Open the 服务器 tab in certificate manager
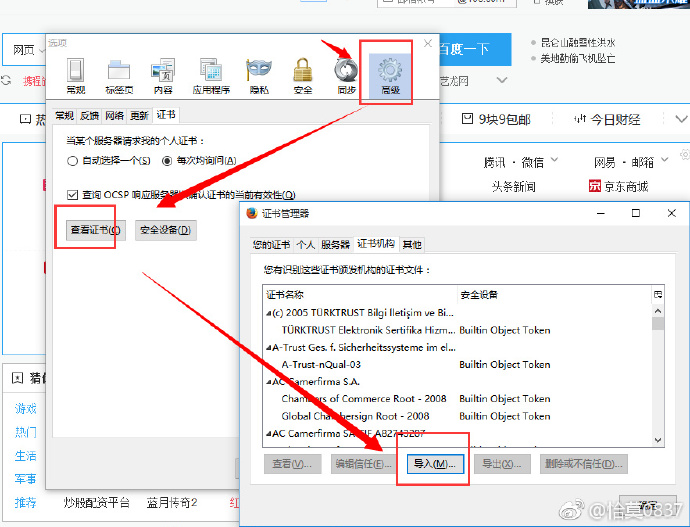 [335, 245]
